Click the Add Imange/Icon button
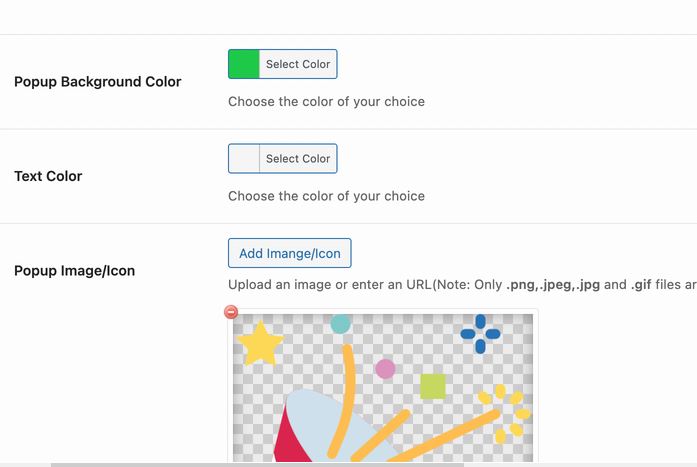The width and height of the screenshot is (697, 467). pos(290,253)
